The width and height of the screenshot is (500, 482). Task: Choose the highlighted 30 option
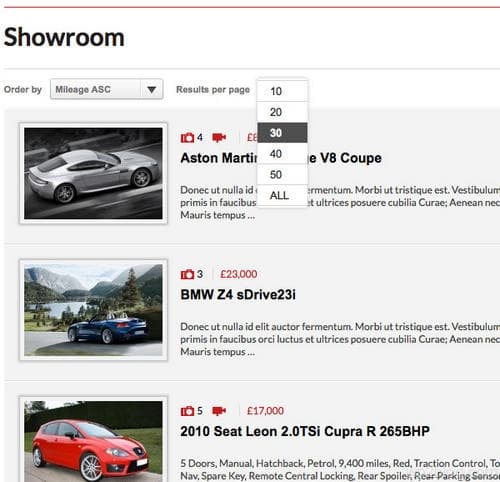tap(282, 133)
